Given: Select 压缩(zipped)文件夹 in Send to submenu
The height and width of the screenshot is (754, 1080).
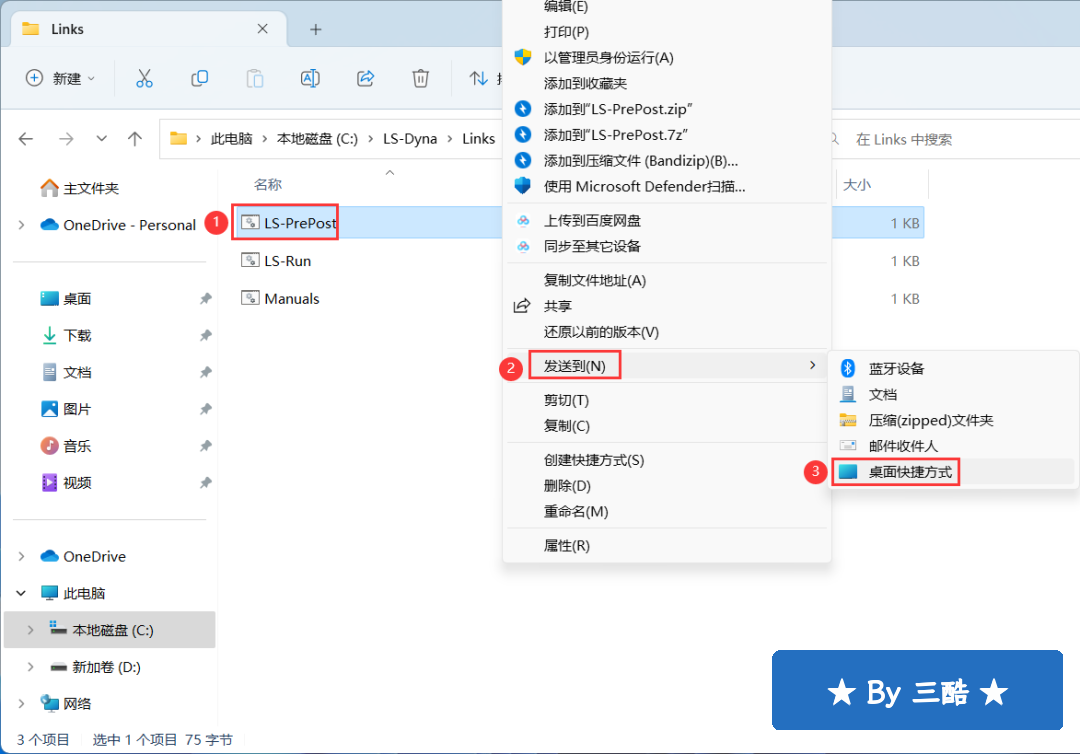Looking at the screenshot, I should click(x=954, y=420).
